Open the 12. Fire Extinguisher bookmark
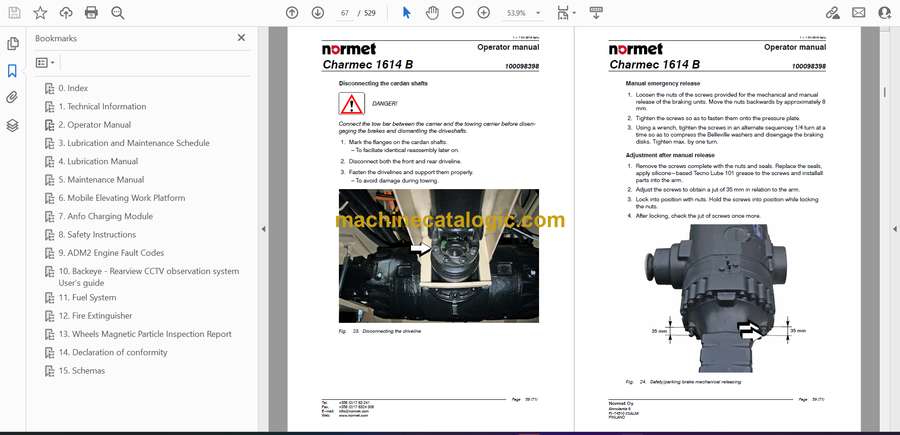 pos(95,316)
